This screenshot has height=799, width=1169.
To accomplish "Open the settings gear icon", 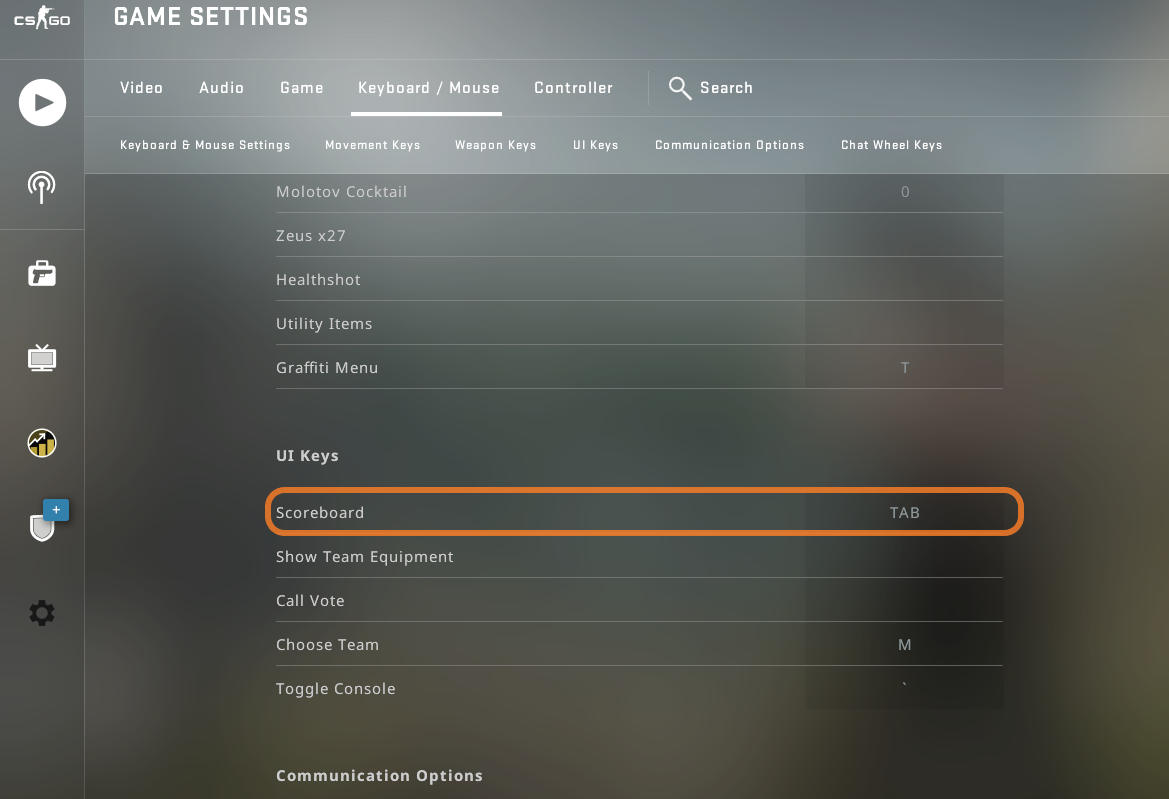I will (x=42, y=613).
